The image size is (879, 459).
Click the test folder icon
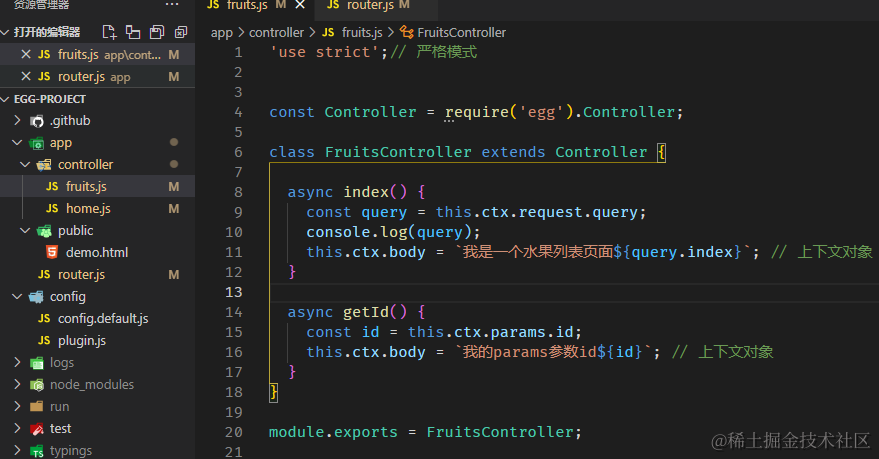[x=36, y=429]
